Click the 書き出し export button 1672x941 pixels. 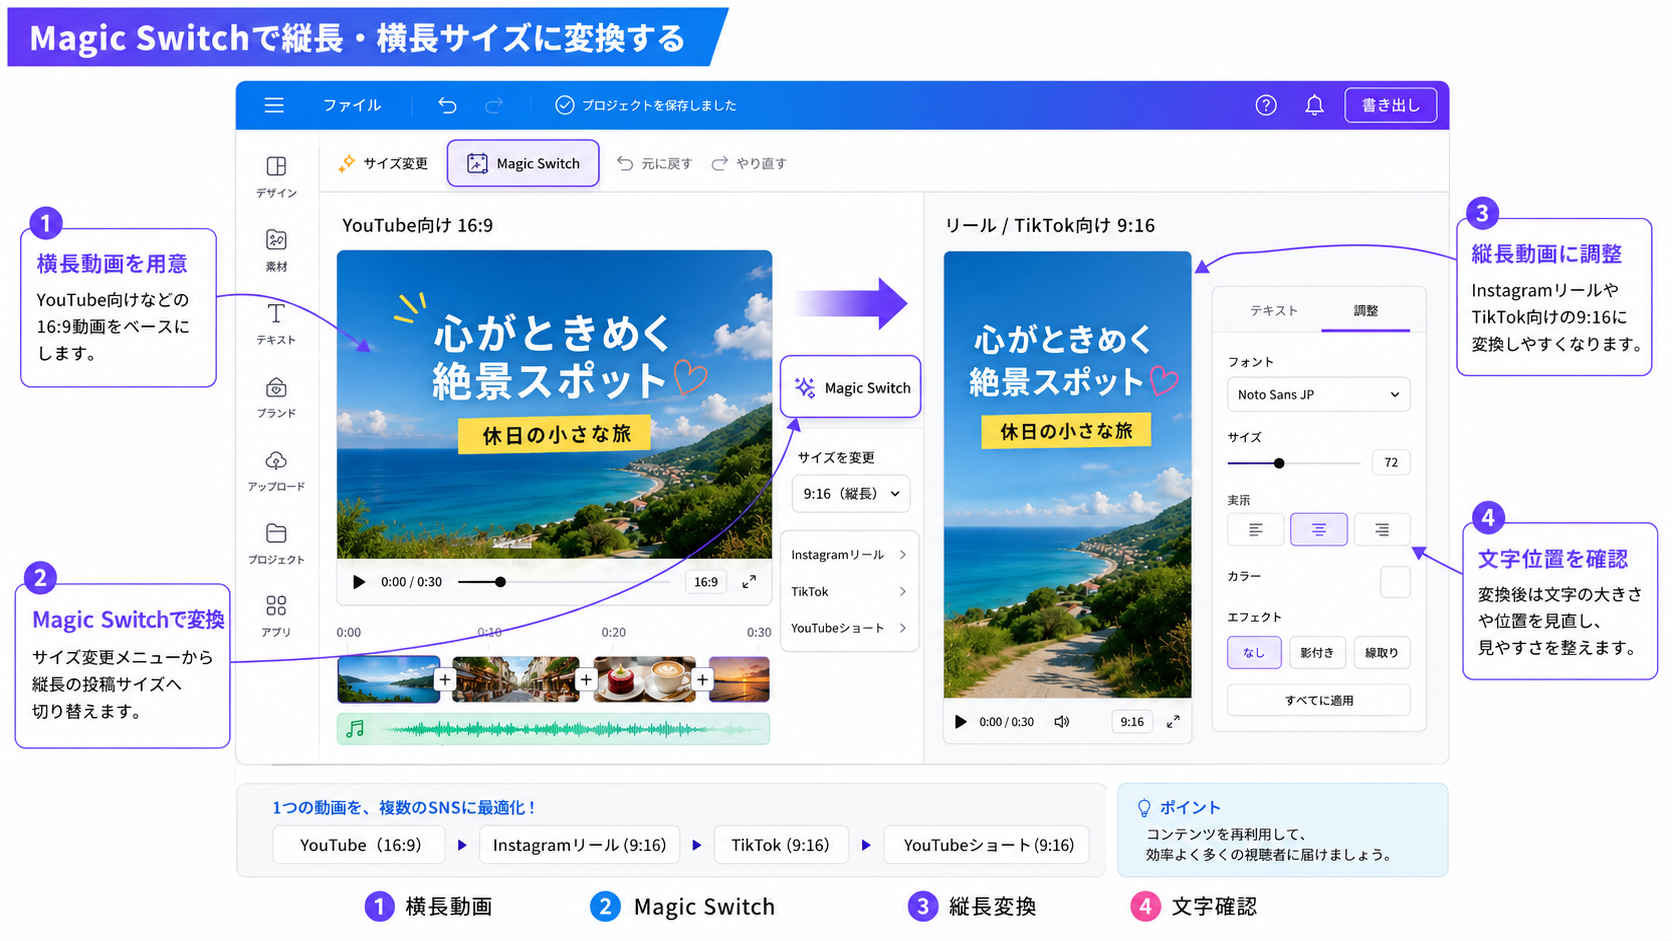(x=1390, y=105)
